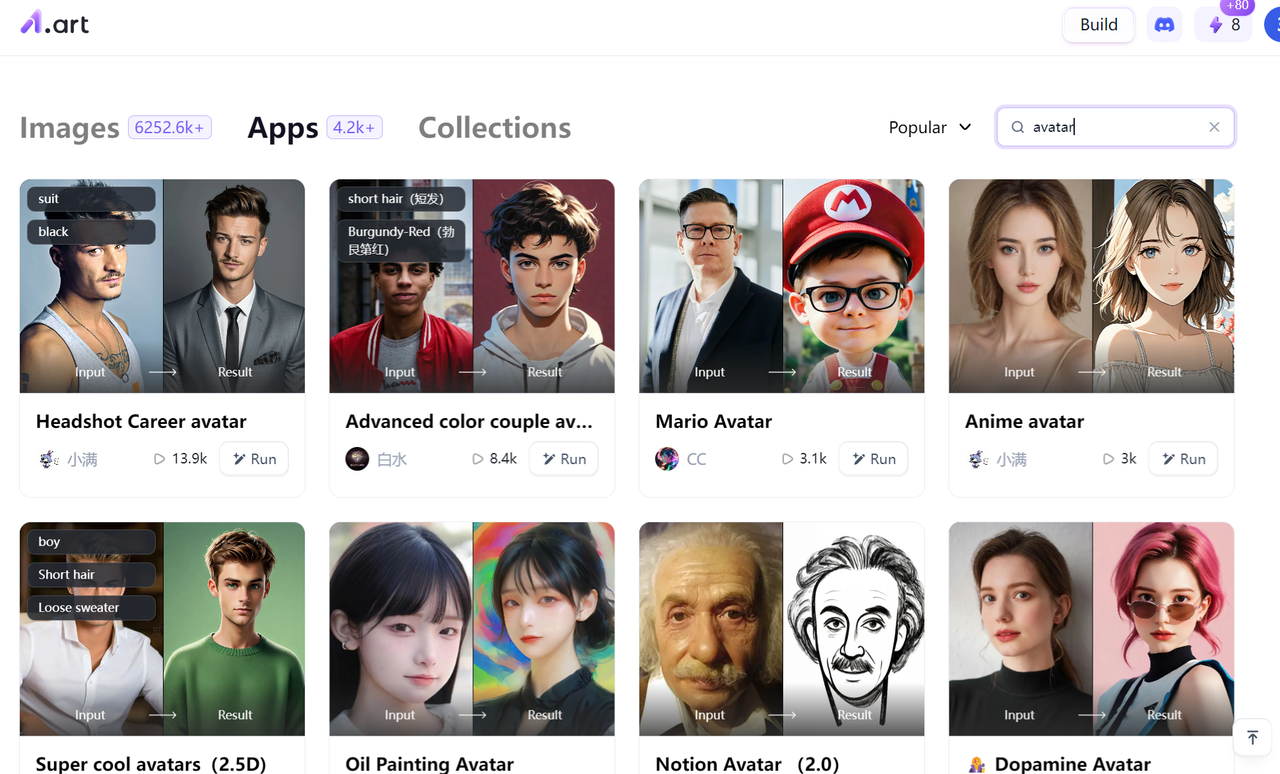
Task: Open the Popular sort dropdown
Action: coord(930,127)
